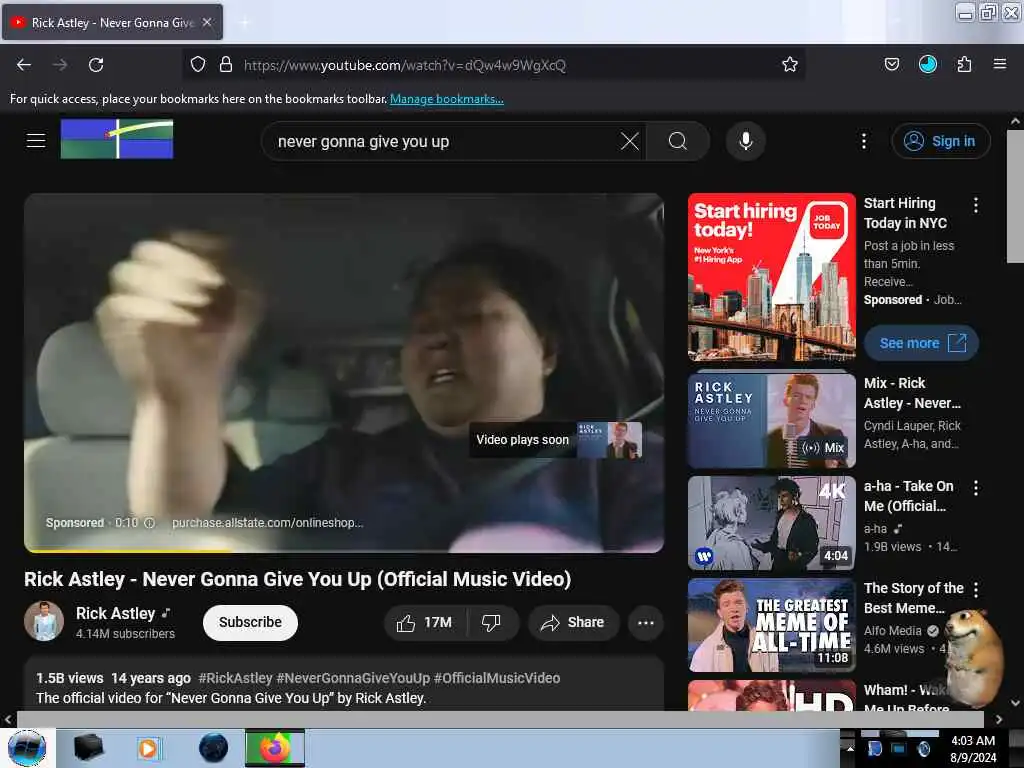
Task: Open The Greatest Meme of All-Time thumbnail
Action: (x=772, y=625)
